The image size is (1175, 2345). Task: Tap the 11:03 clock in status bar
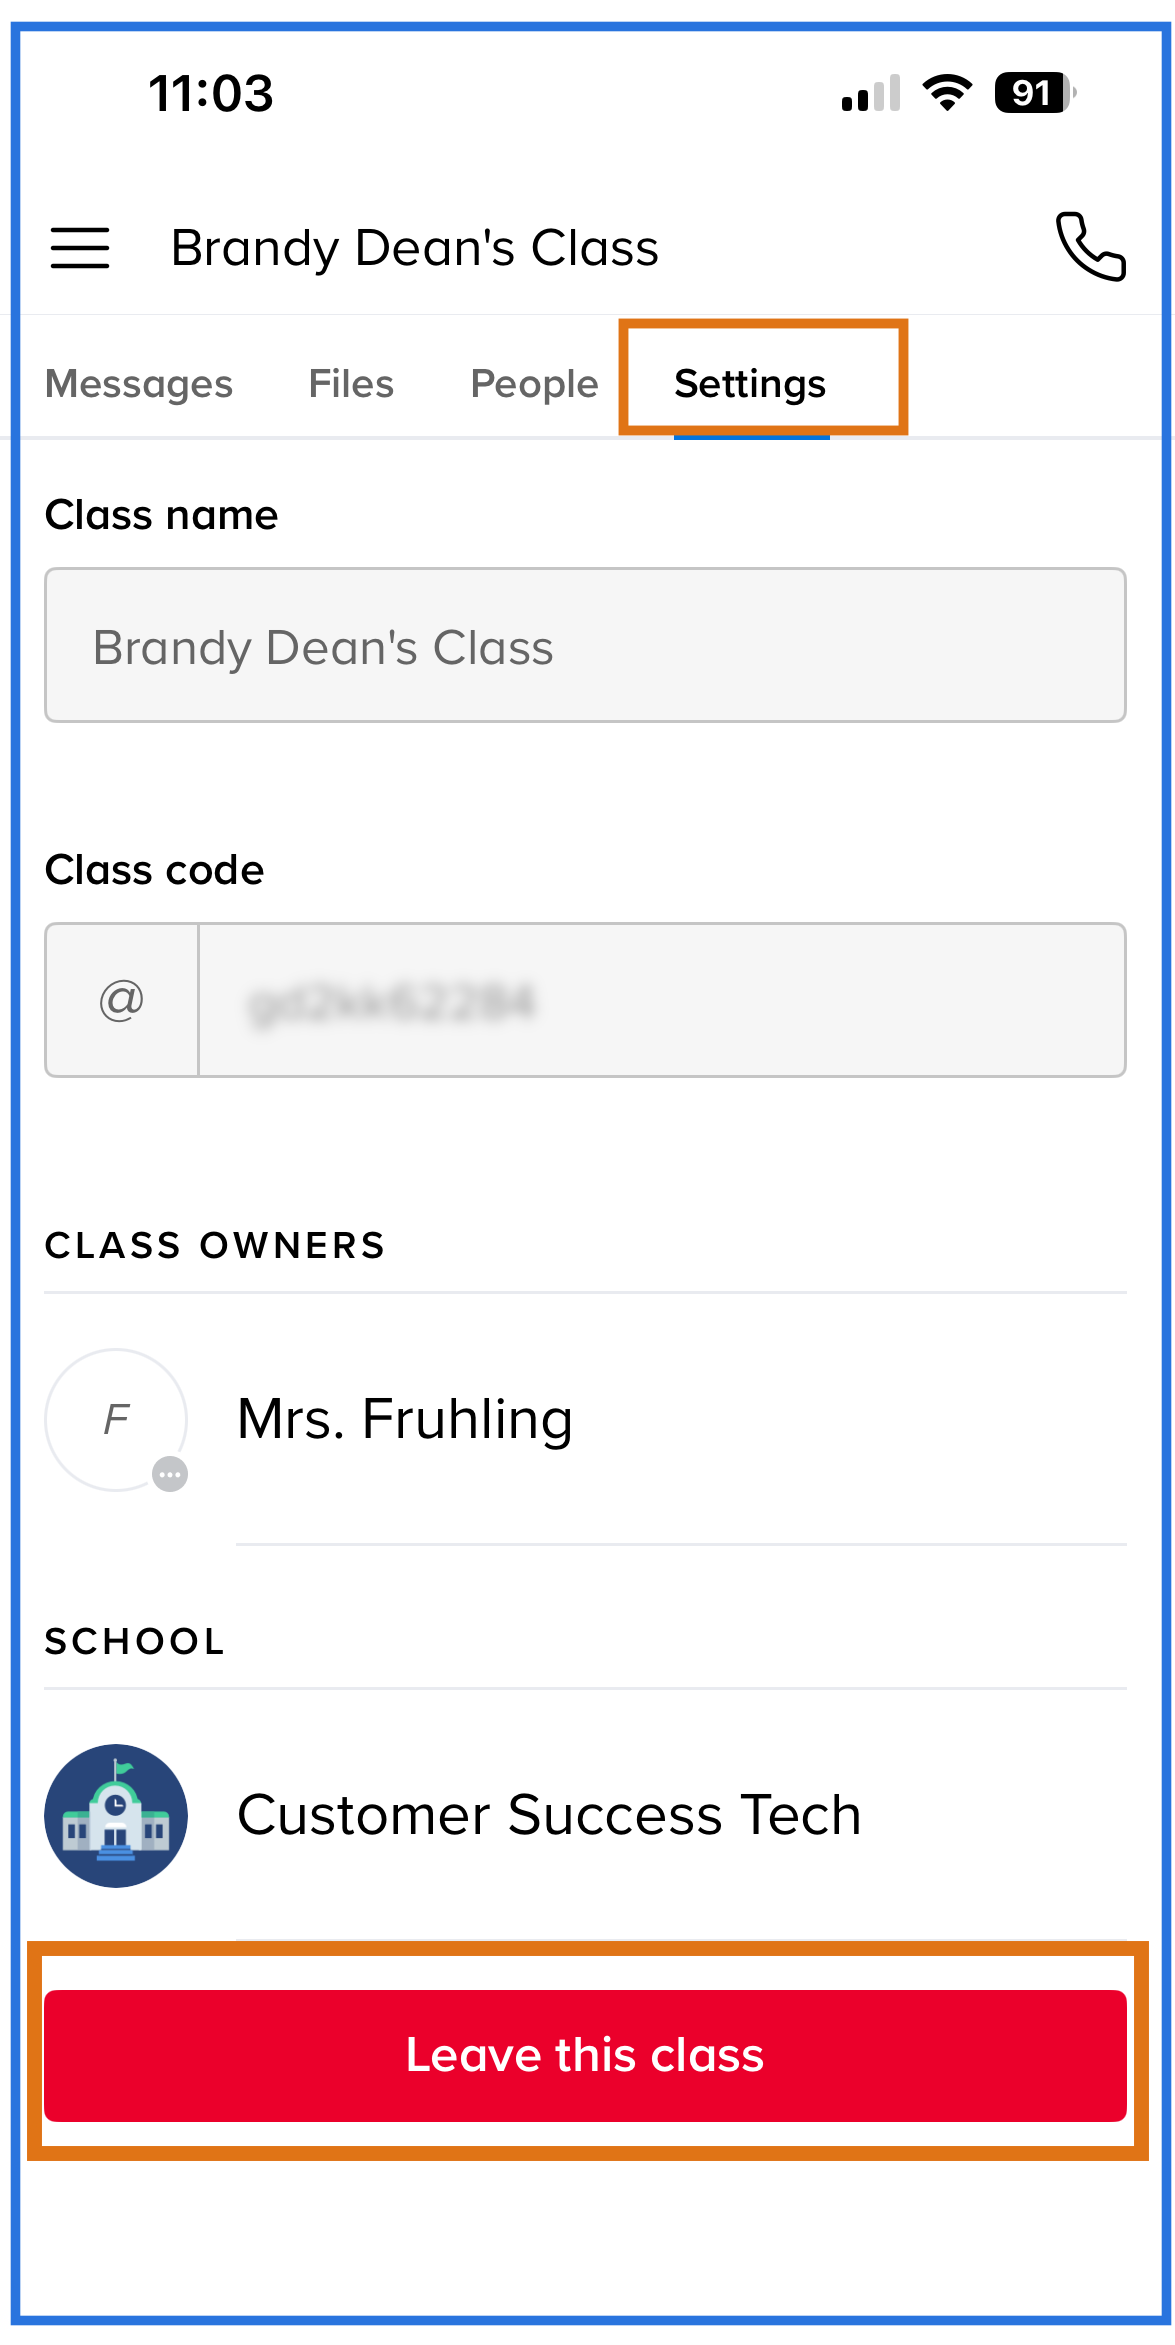coord(211,94)
